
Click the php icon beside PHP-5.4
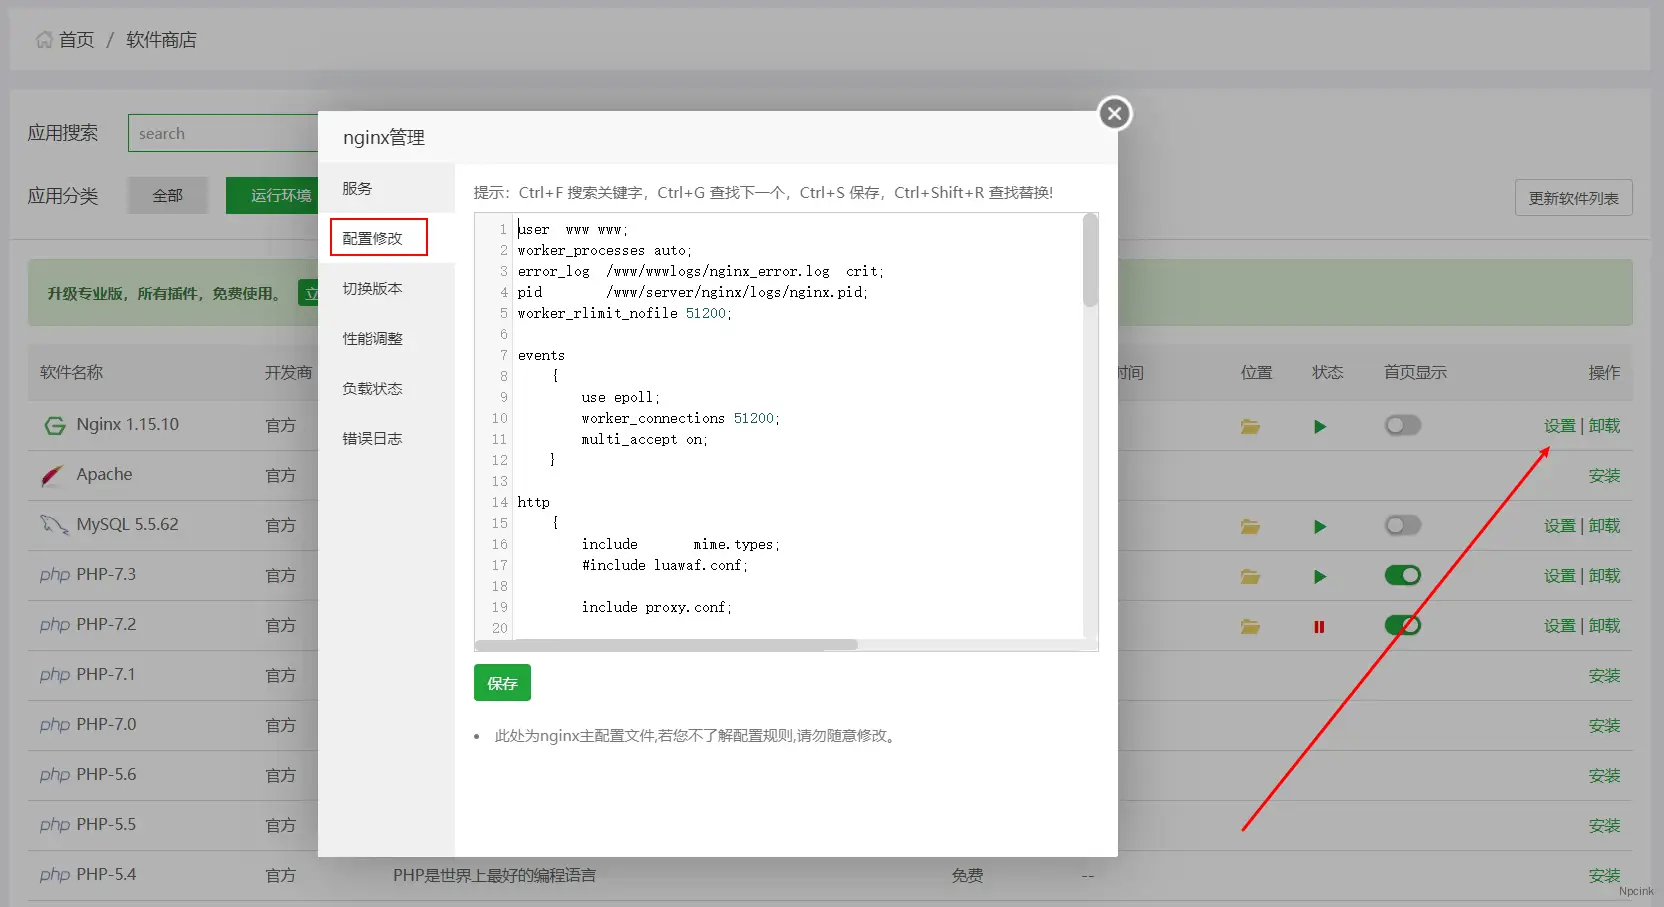pyautogui.click(x=54, y=876)
